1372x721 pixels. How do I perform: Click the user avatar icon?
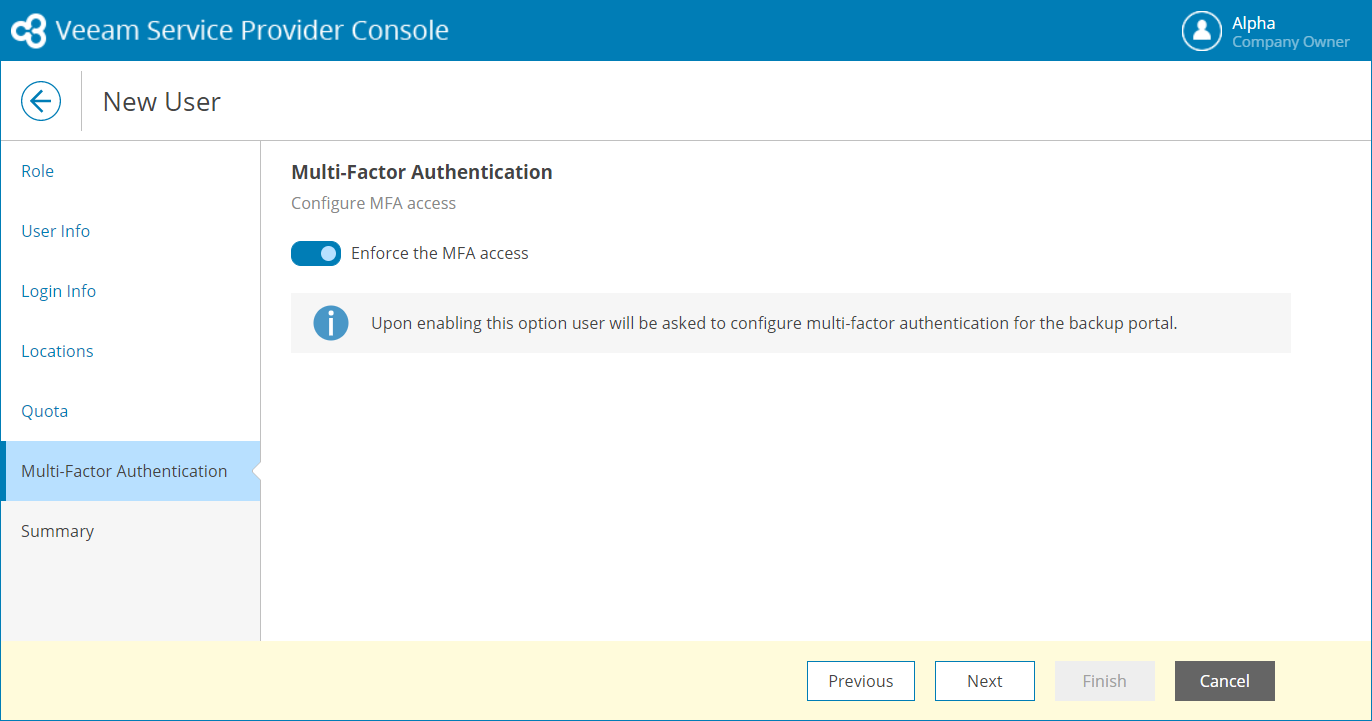coord(1201,31)
